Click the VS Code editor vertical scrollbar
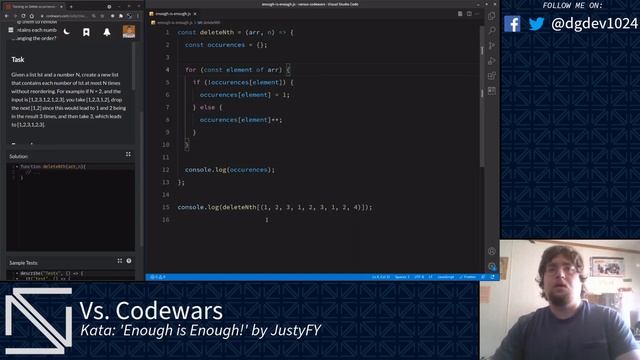The width and height of the screenshot is (640, 360). [x=482, y=96]
